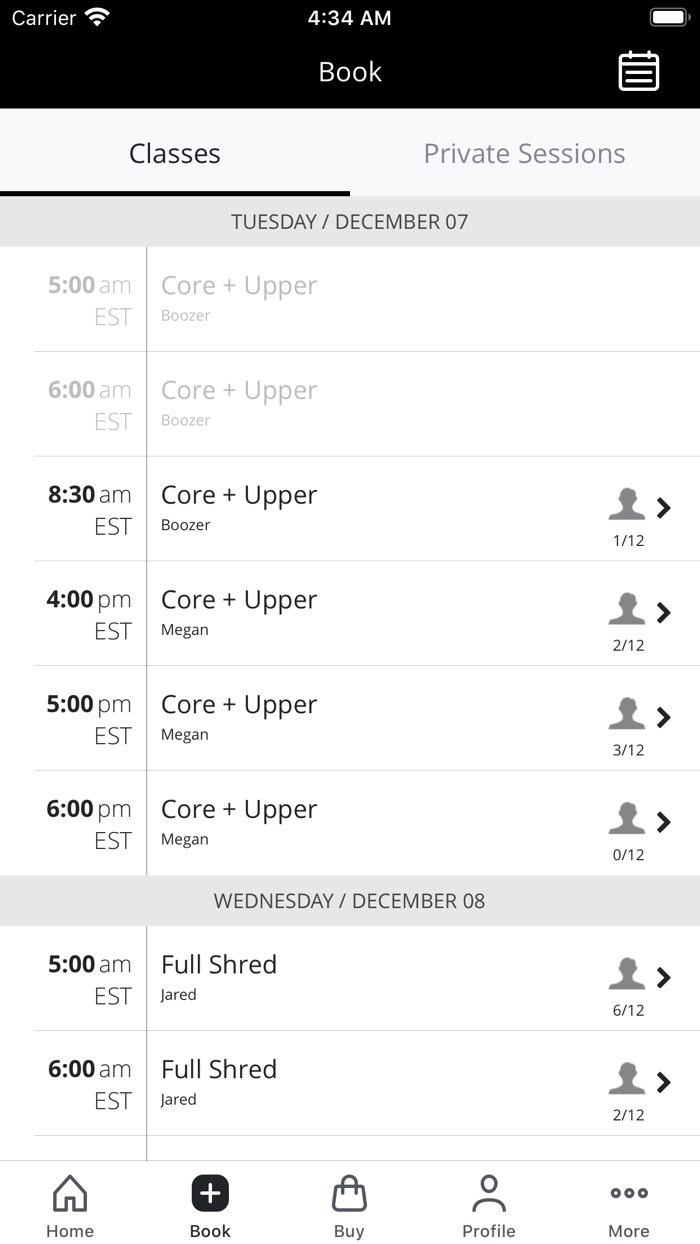This screenshot has height=1244, width=700.
Task: Open the More three-dots icon
Action: (629, 1193)
